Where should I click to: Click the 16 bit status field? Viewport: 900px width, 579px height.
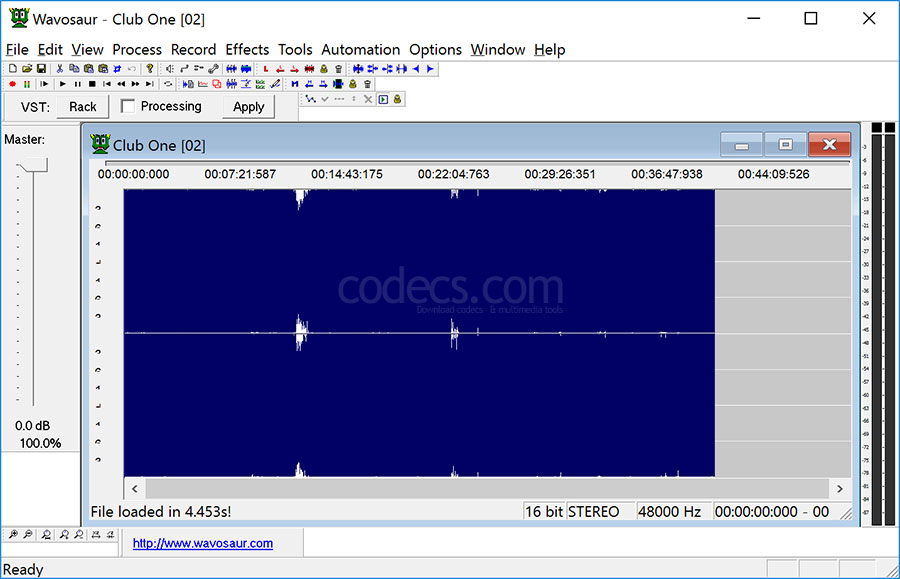(x=544, y=511)
